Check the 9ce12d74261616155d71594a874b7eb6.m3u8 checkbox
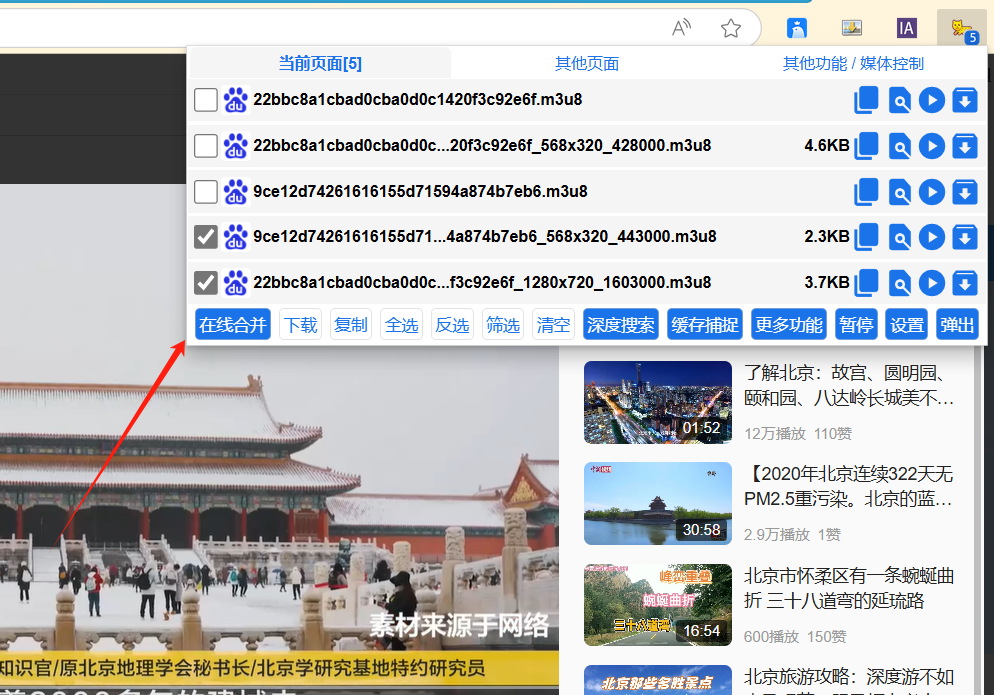994x695 pixels. coord(205,192)
